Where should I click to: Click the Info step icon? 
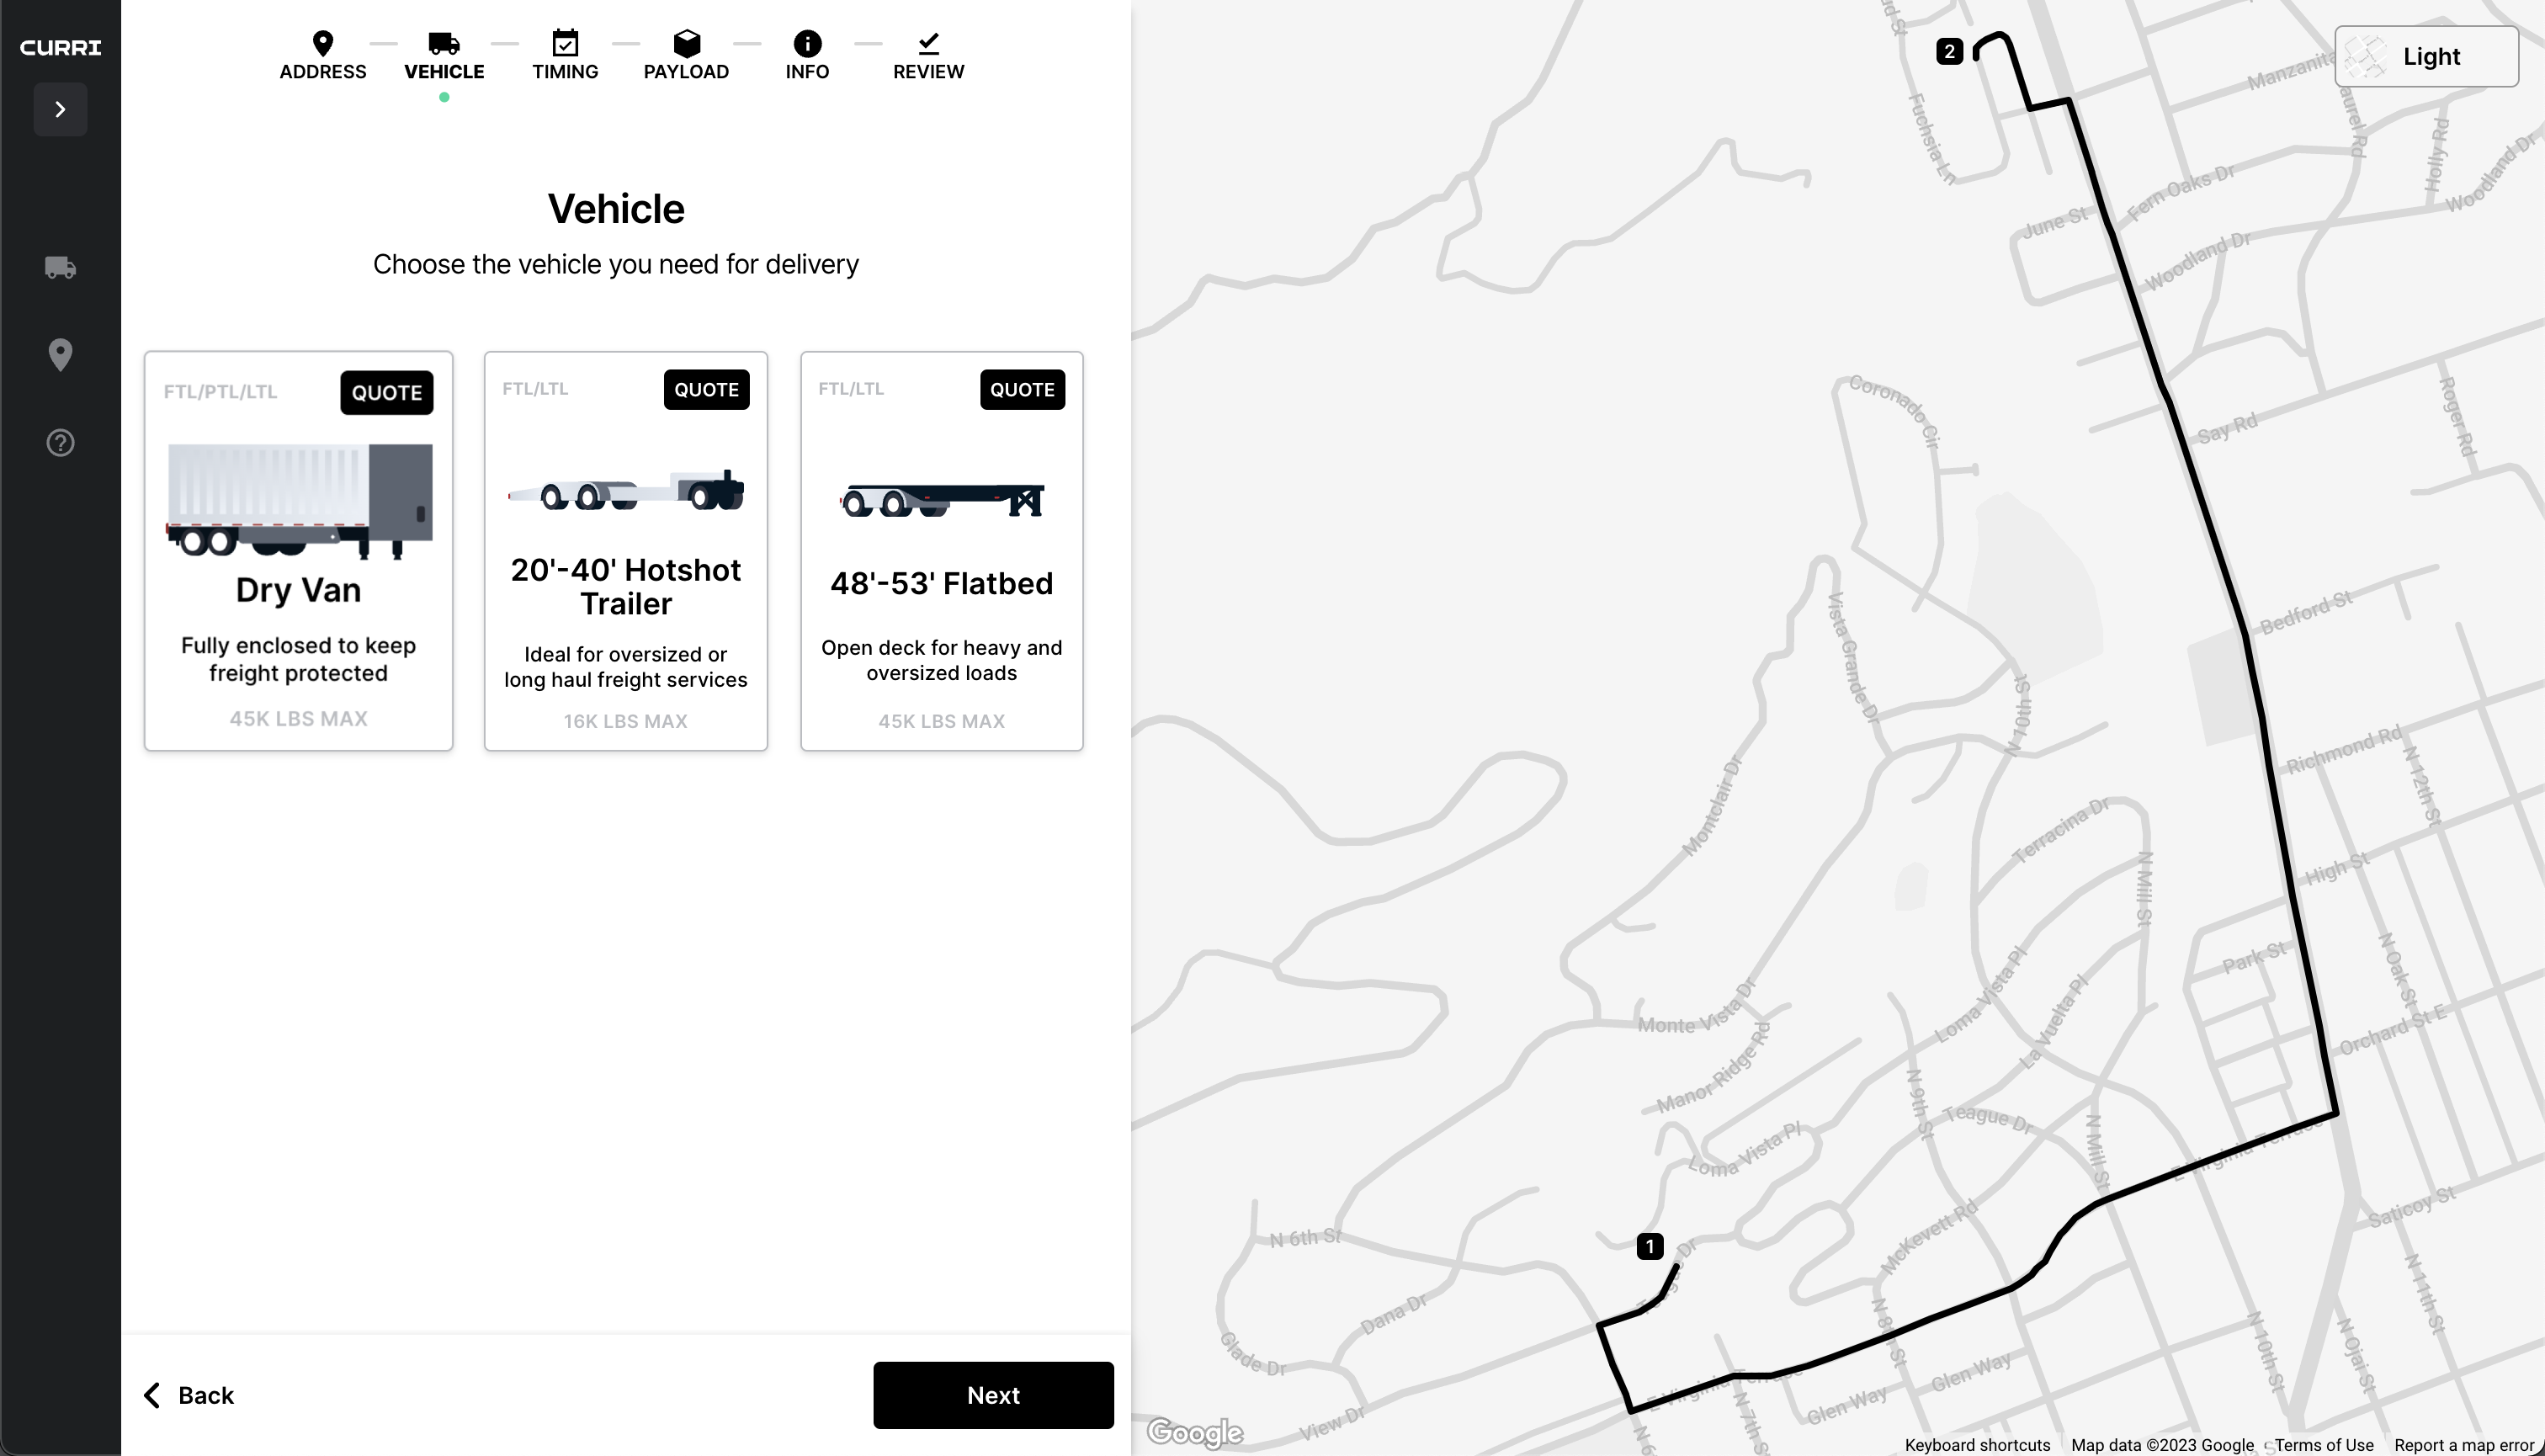coord(807,43)
